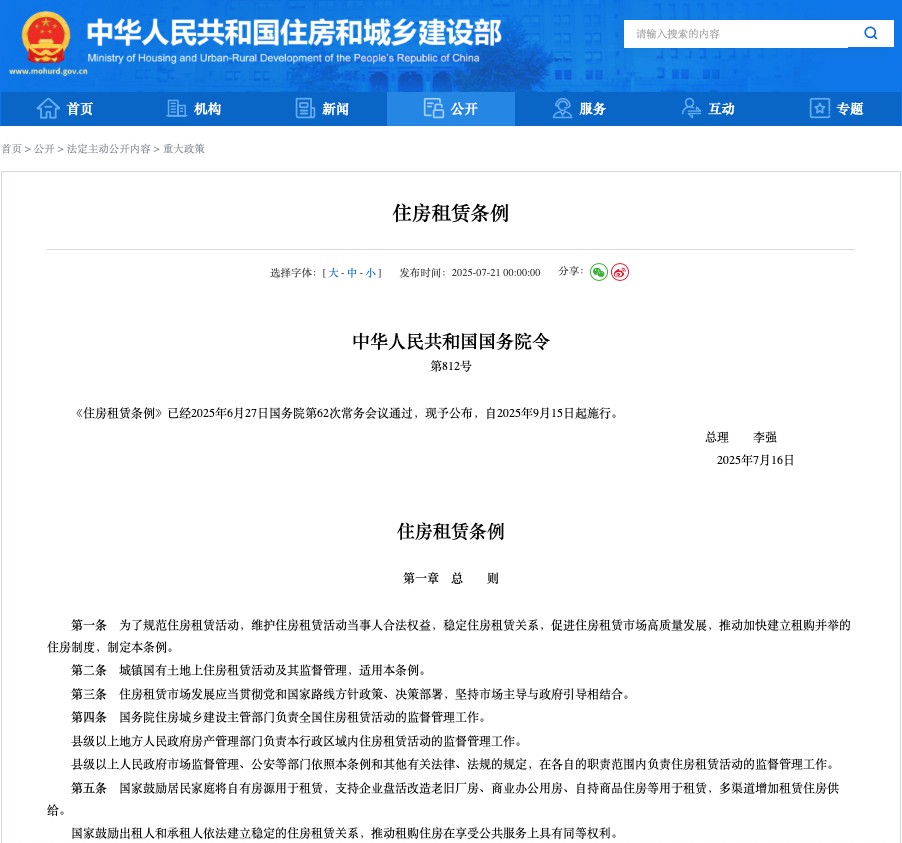Open the 机构 navigation tab
Image resolution: width=902 pixels, height=843 pixels.
click(193, 108)
